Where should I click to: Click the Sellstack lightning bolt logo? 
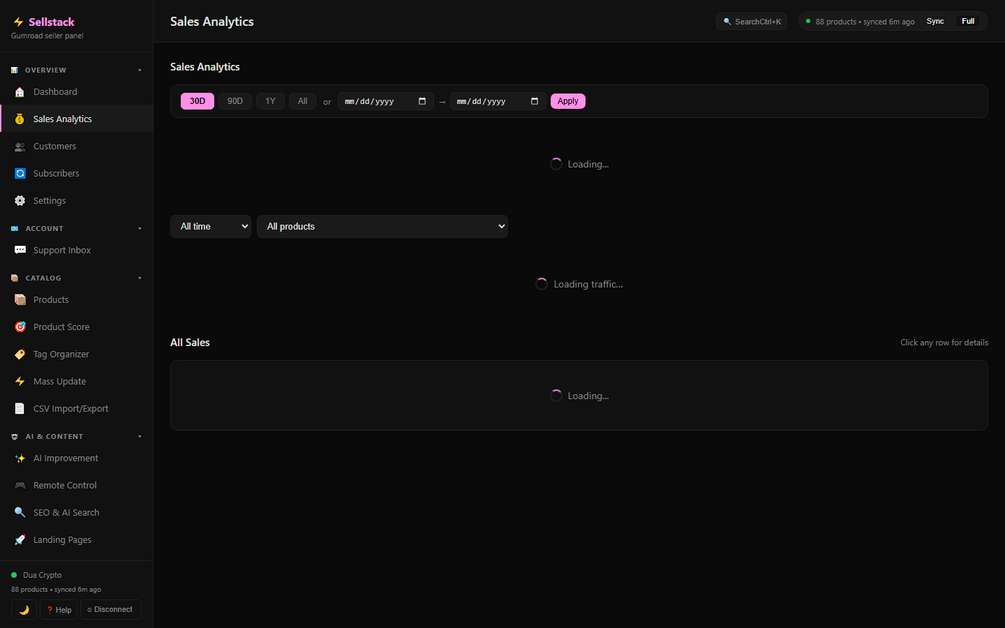(18, 22)
